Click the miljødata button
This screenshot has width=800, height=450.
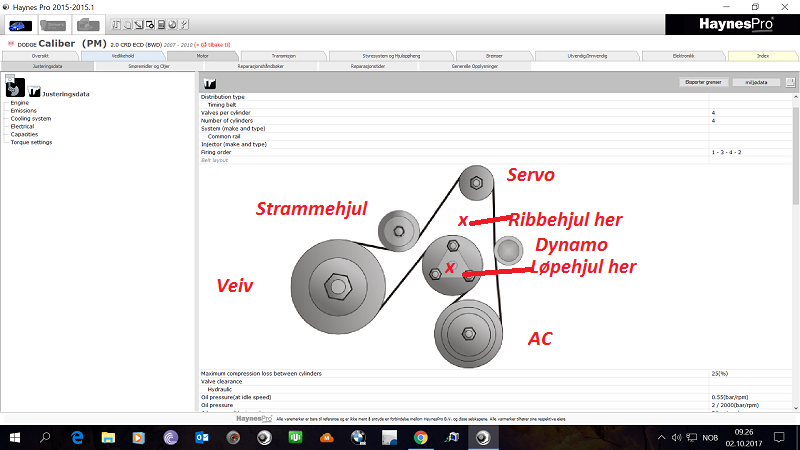[756, 82]
